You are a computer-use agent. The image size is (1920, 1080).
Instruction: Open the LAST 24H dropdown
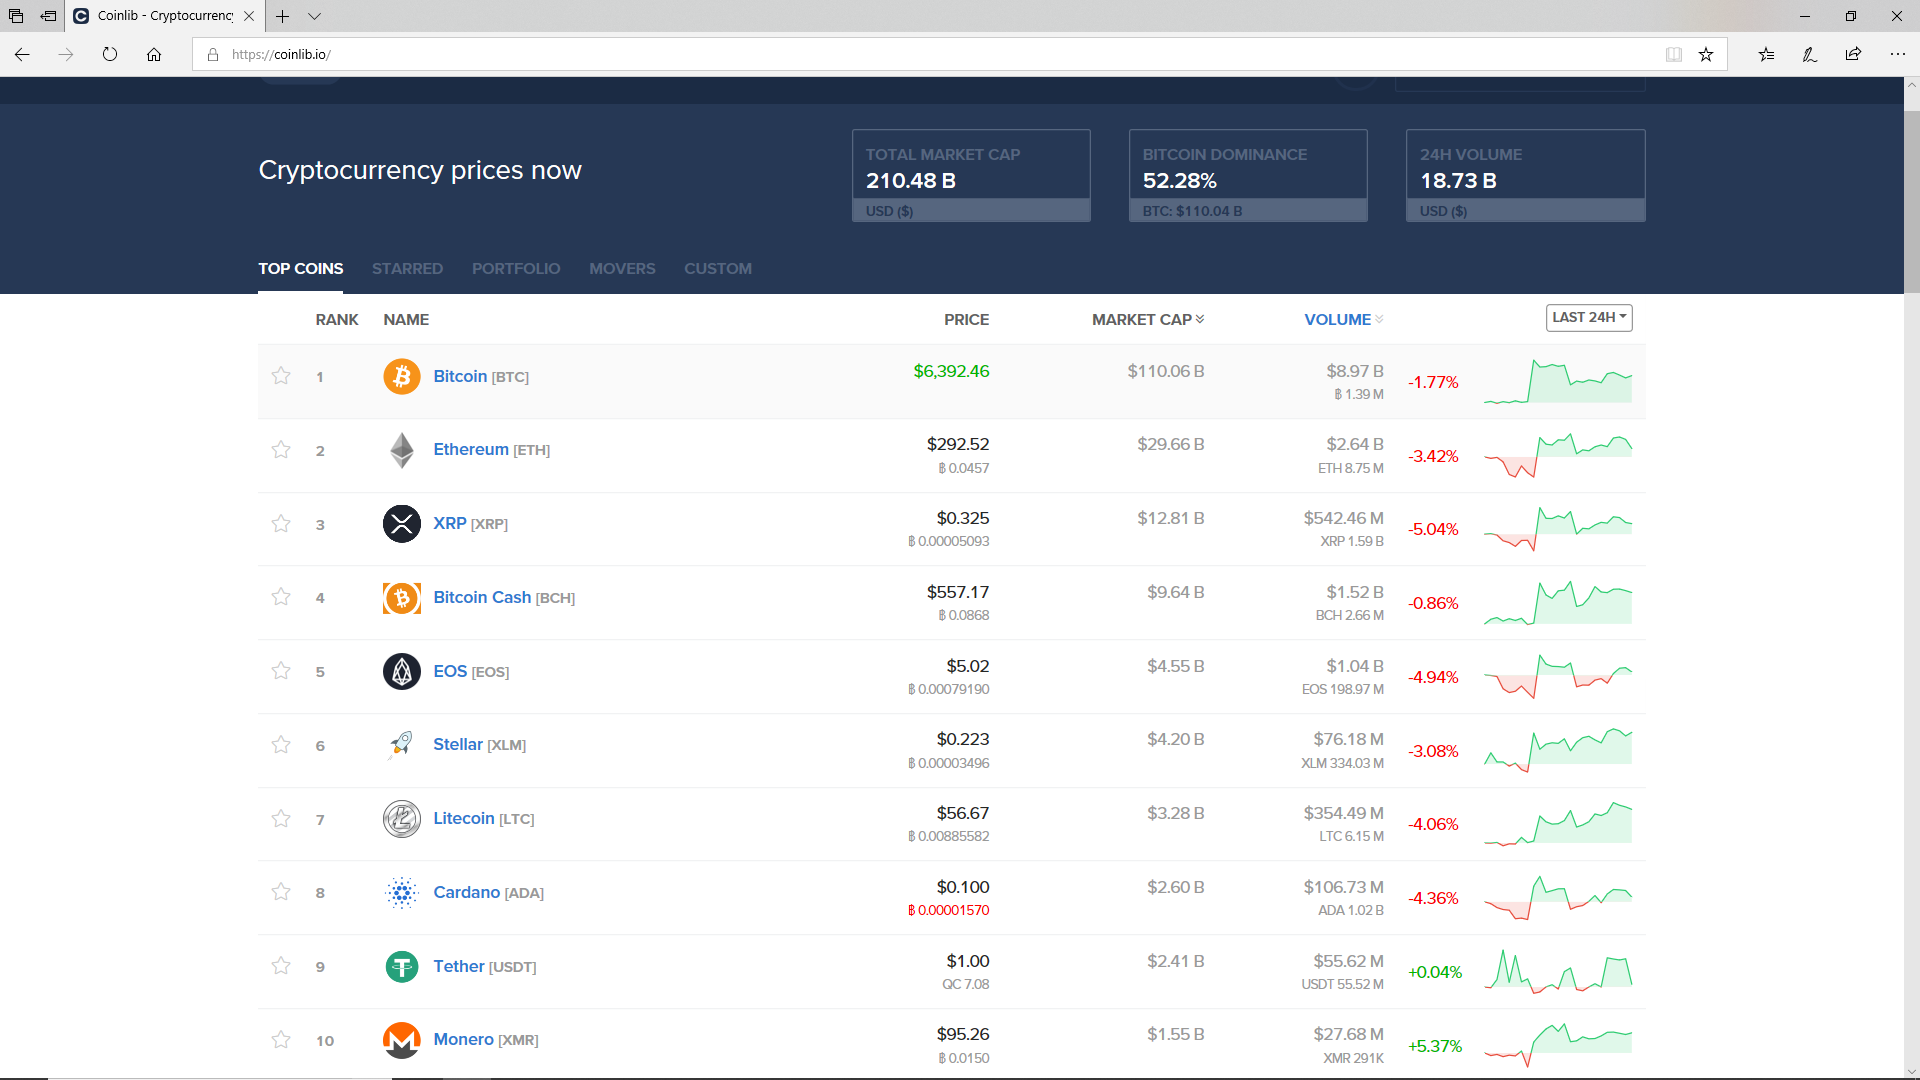[1588, 317]
